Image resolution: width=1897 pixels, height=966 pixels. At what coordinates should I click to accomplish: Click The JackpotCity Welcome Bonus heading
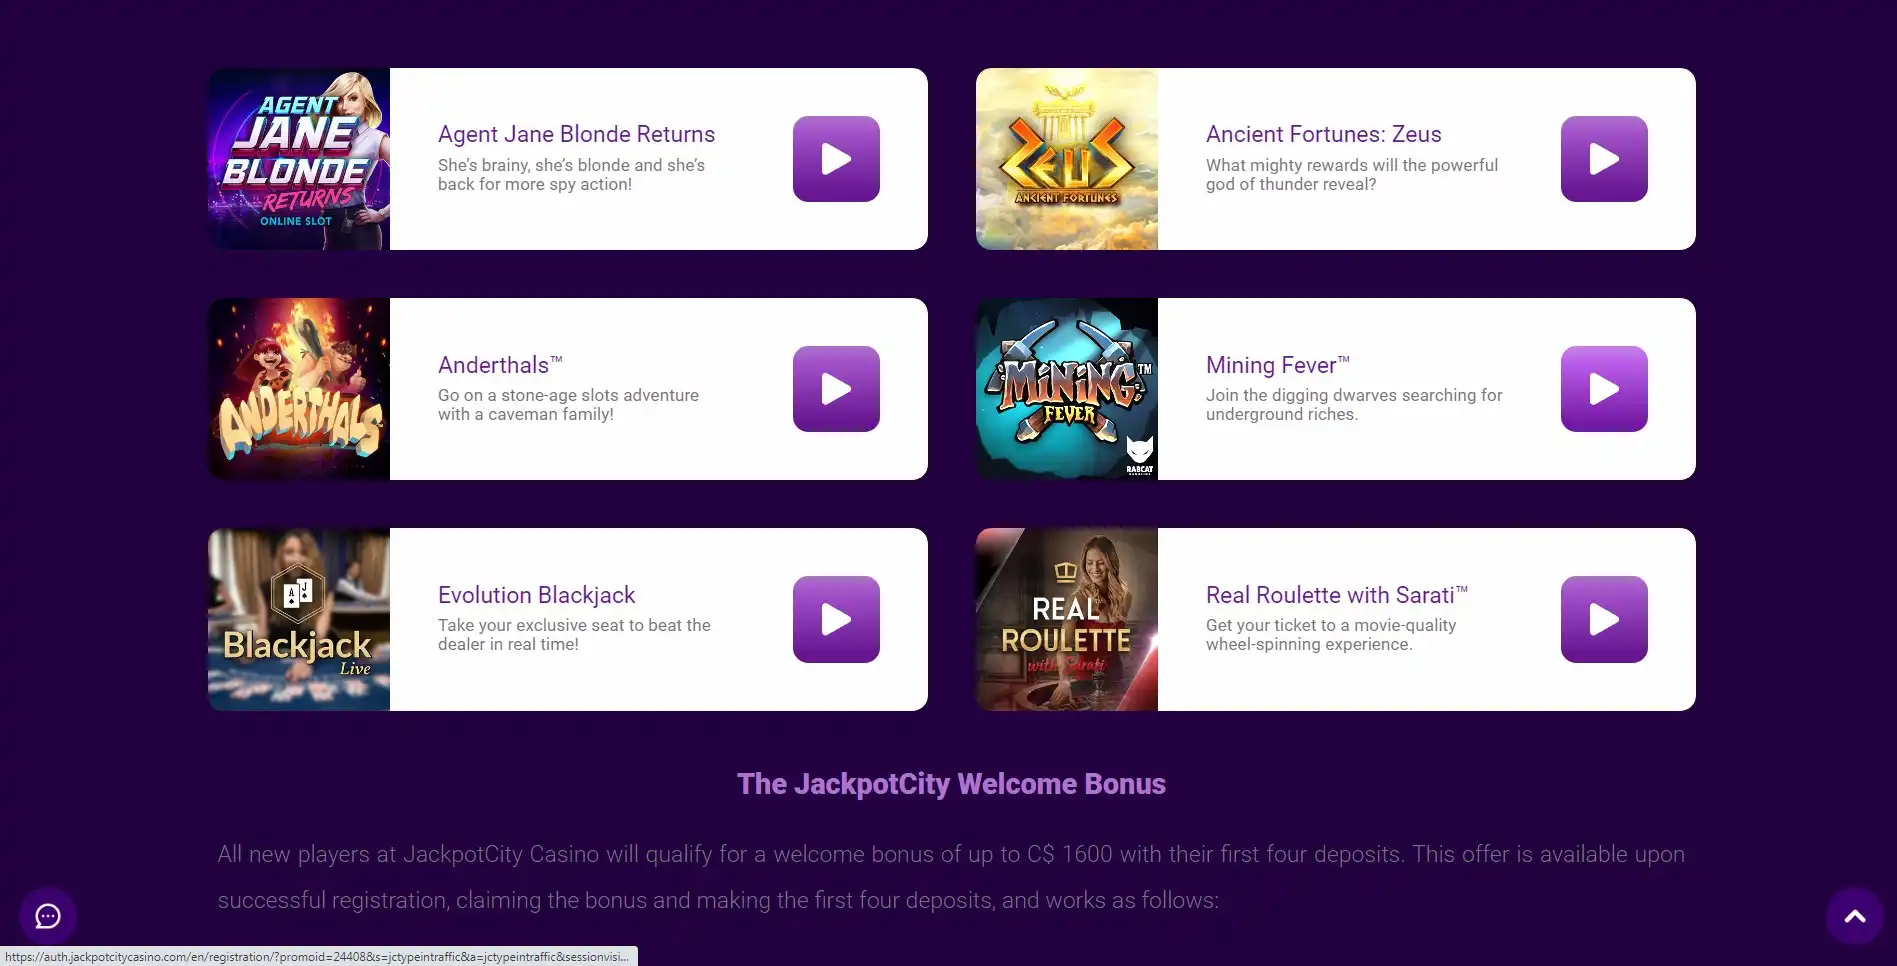tap(951, 784)
